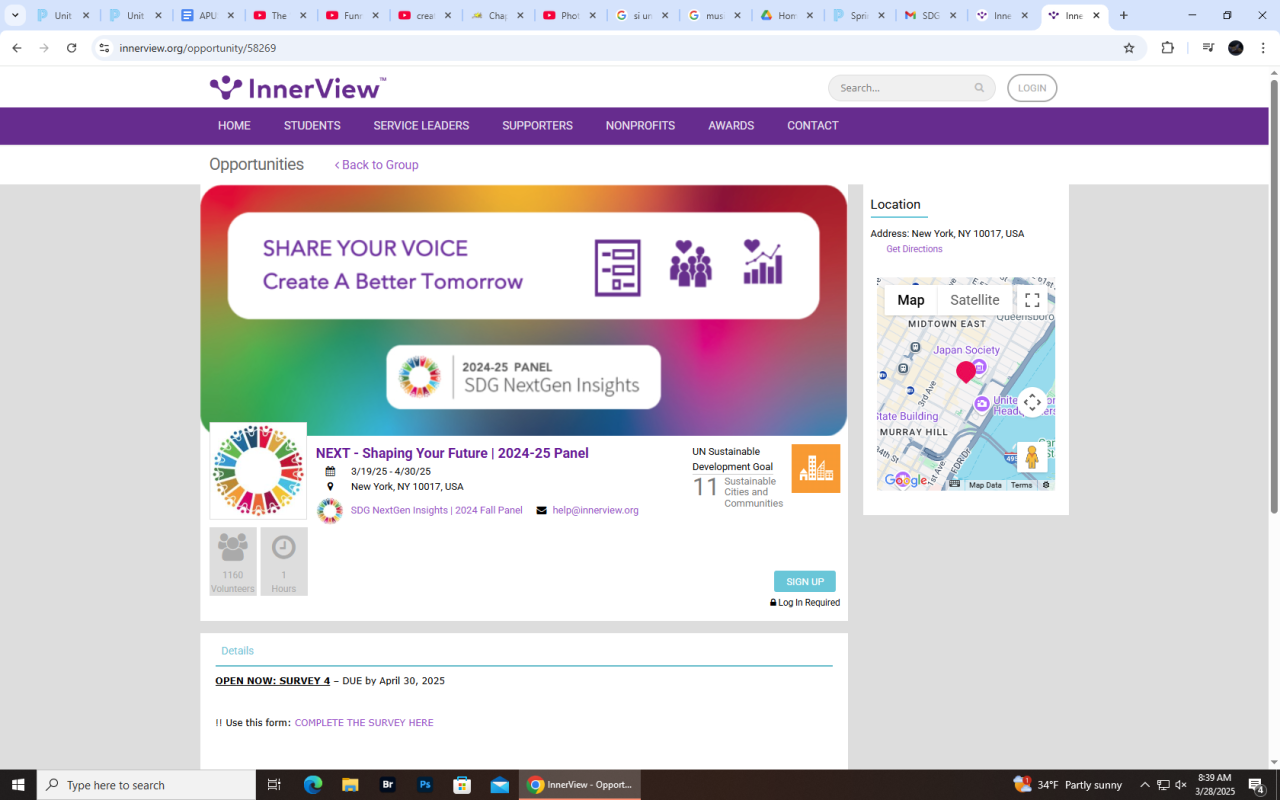This screenshot has width=1280, height=800.
Task: Open the CONTACT navigation item
Action: (x=813, y=126)
